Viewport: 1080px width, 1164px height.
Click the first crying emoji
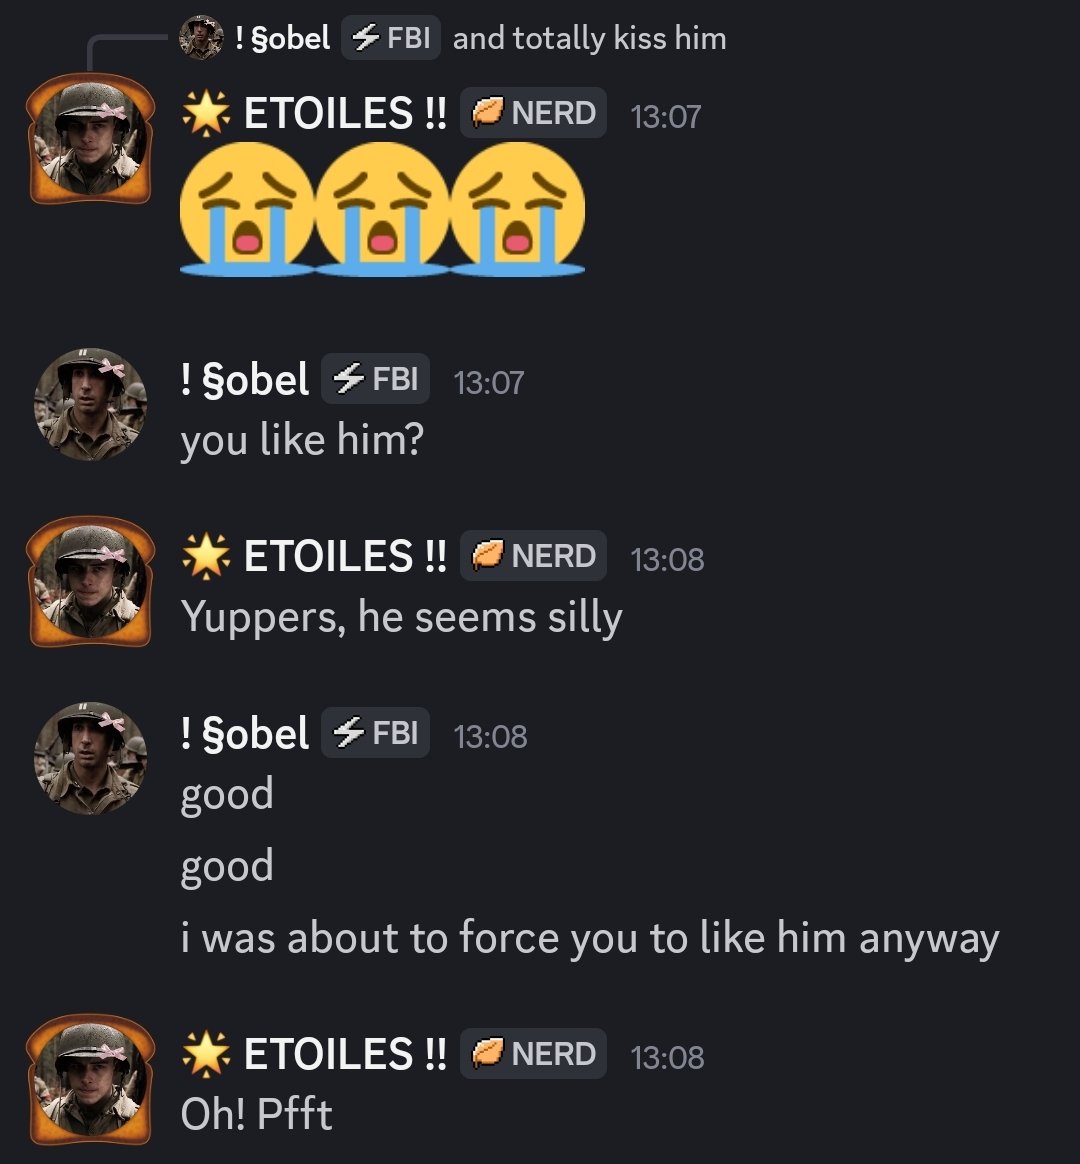tap(247, 209)
